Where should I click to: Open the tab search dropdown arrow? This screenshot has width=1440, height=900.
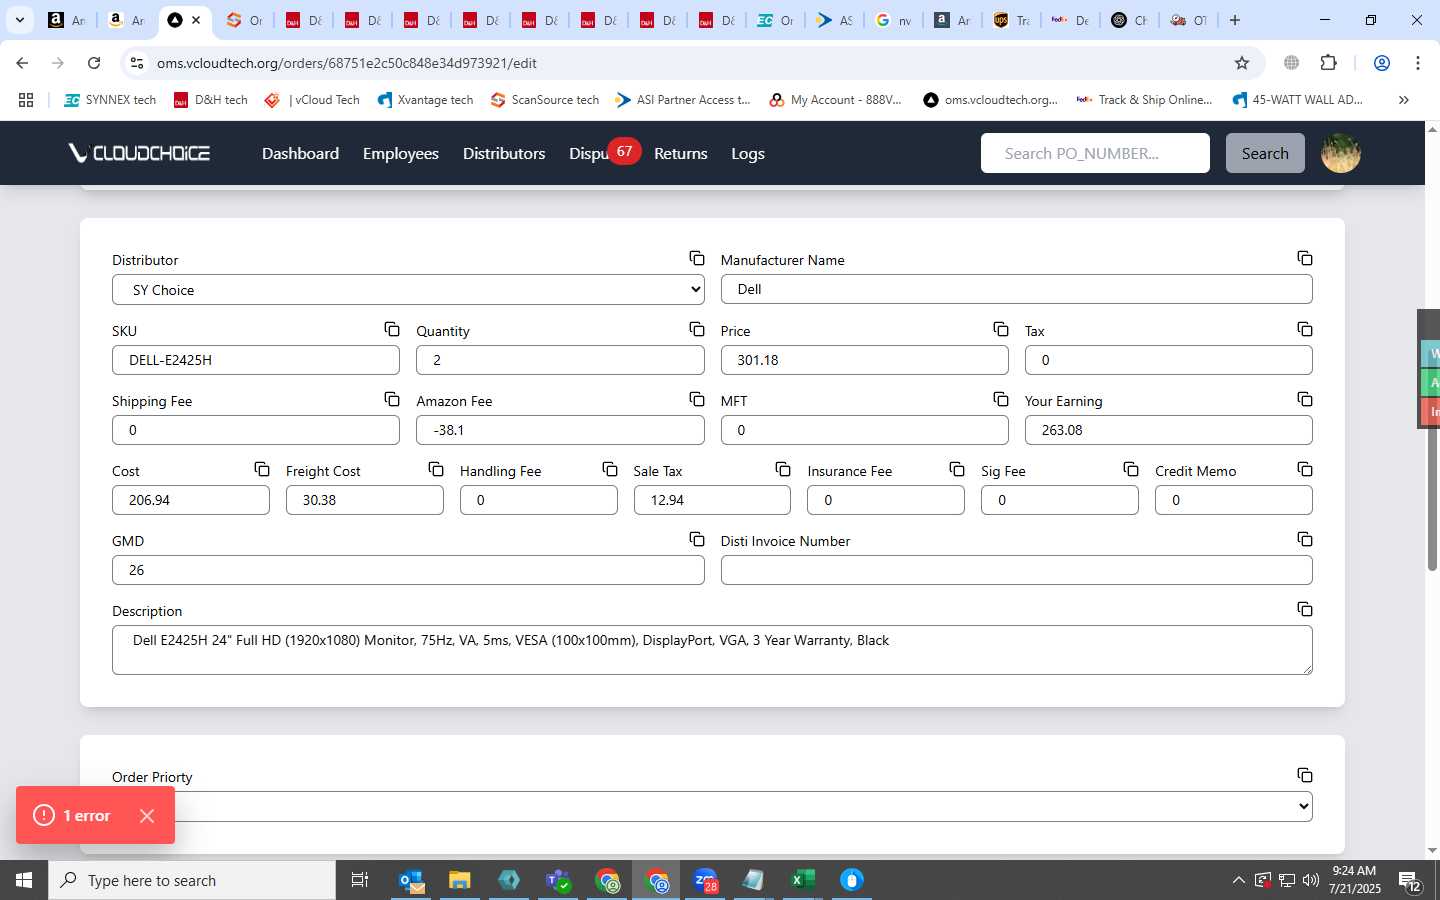(x=20, y=20)
